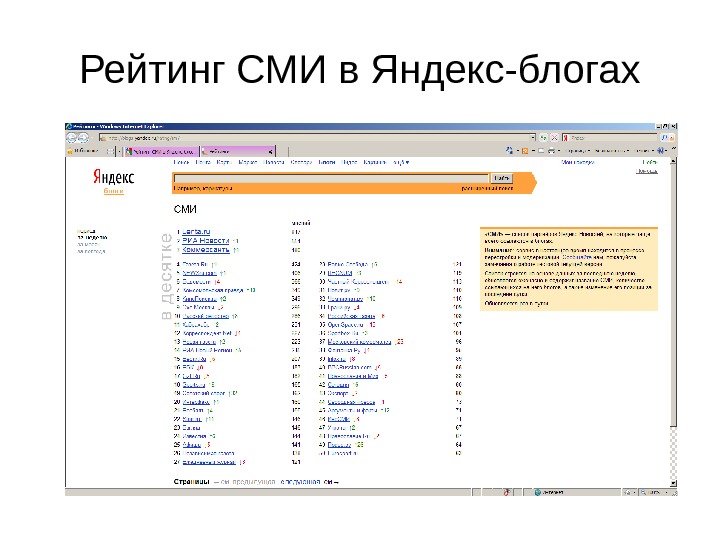Open the dropdown arrow beside the Home icon
The width and height of the screenshot is (720, 540).
click(x=517, y=151)
